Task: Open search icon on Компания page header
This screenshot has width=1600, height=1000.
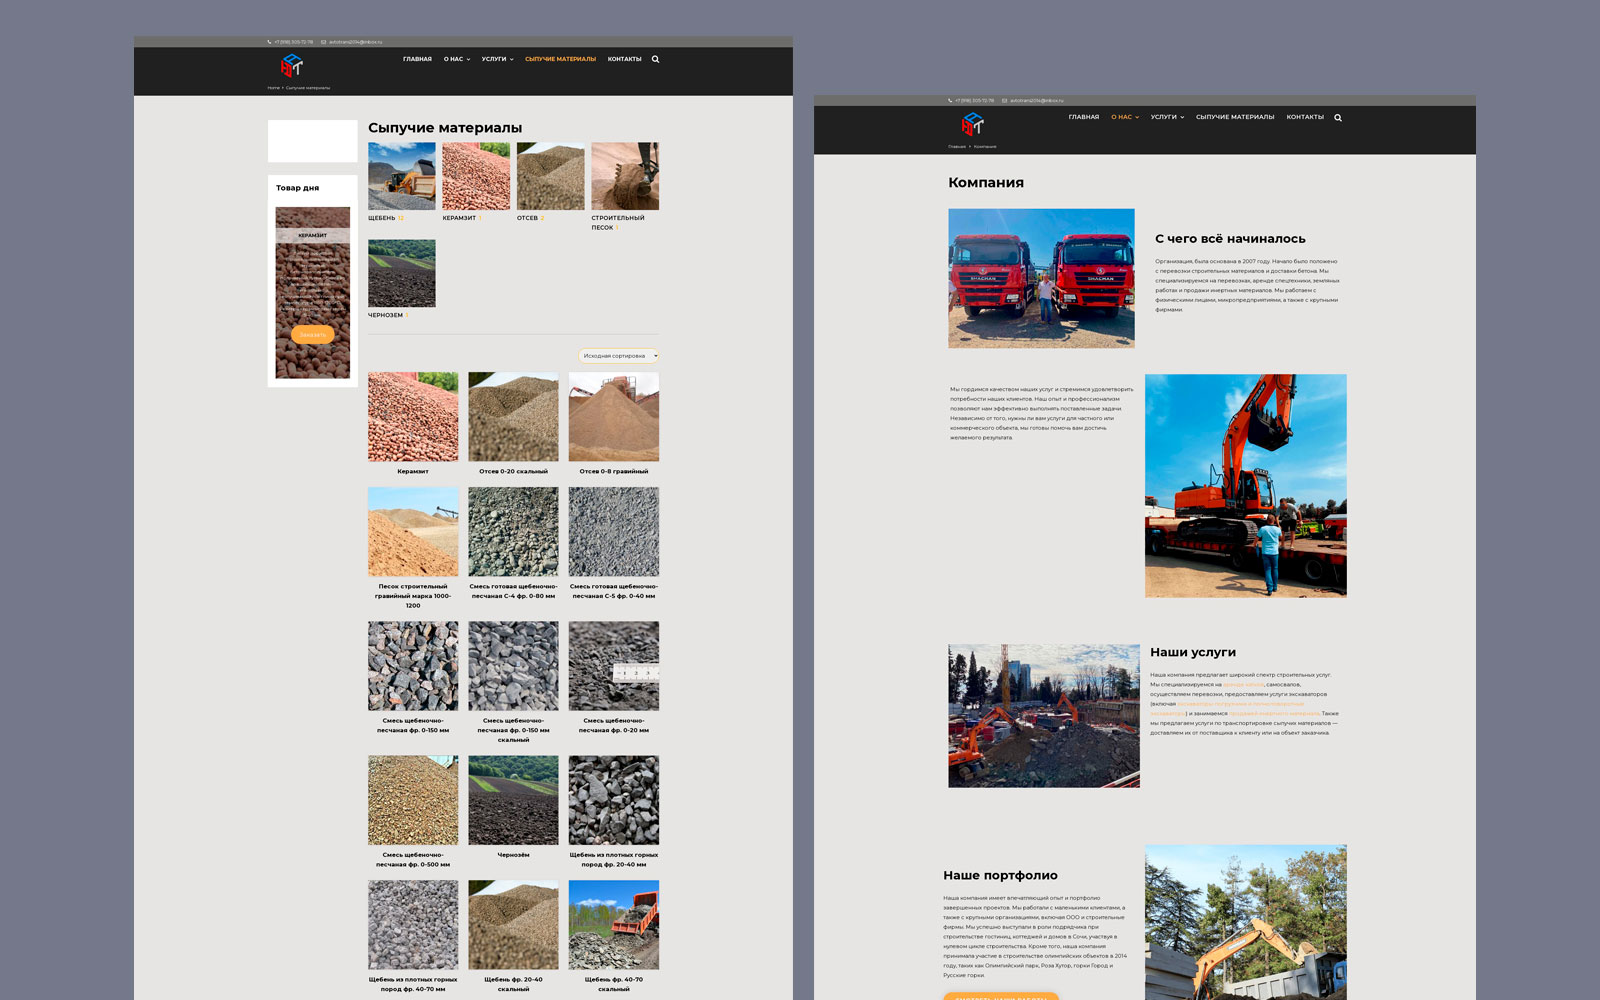Action: click(x=1338, y=118)
